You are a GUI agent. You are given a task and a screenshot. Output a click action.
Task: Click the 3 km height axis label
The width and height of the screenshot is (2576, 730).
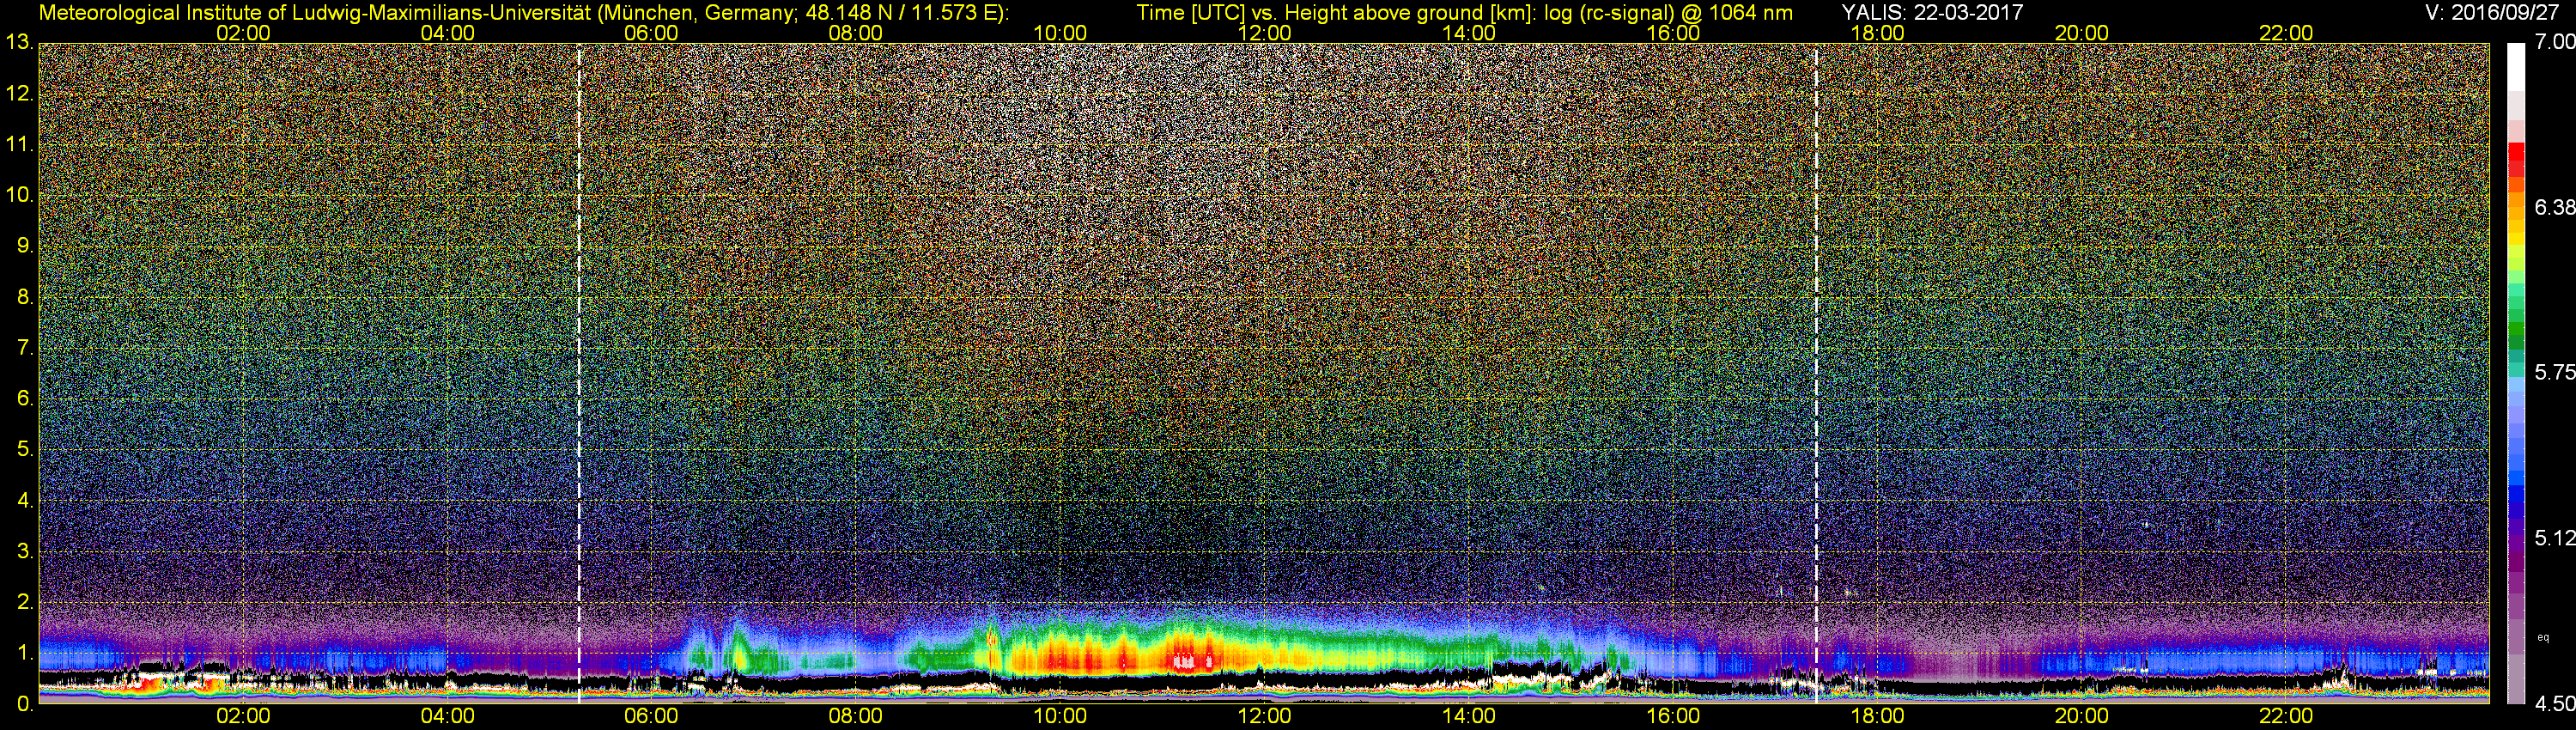click(25, 551)
